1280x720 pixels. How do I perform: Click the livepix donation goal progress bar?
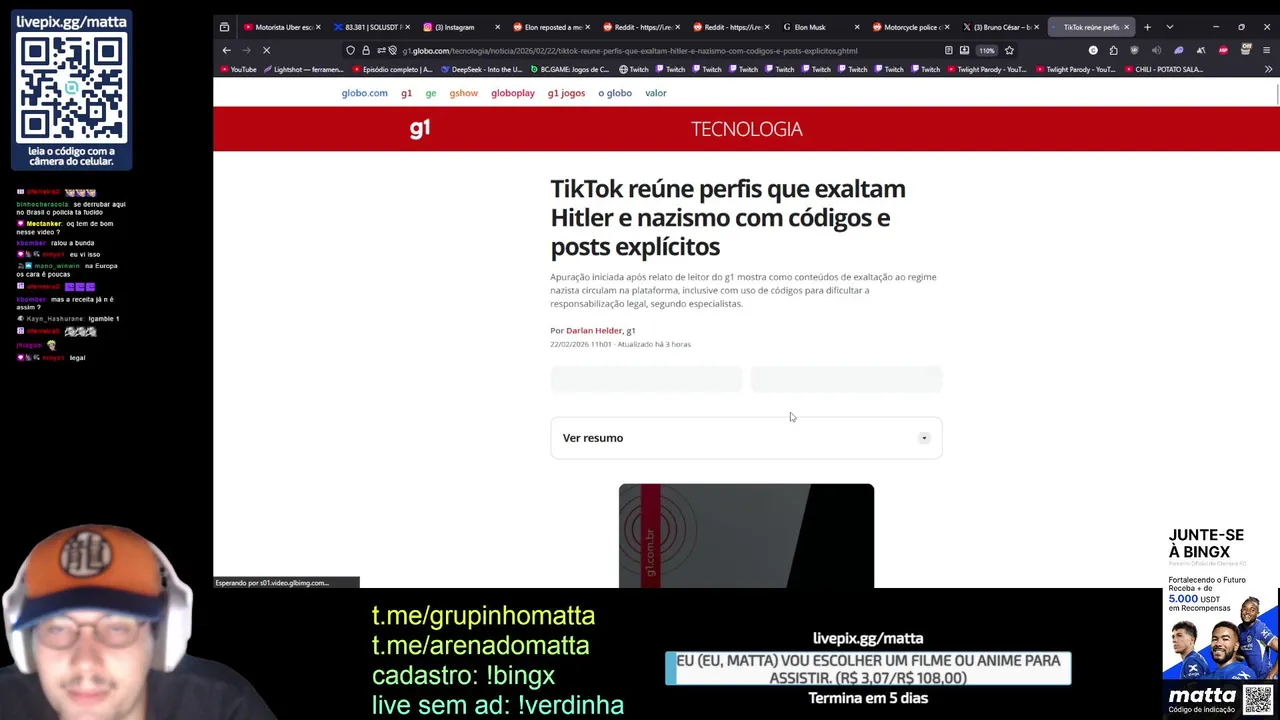pos(868,669)
